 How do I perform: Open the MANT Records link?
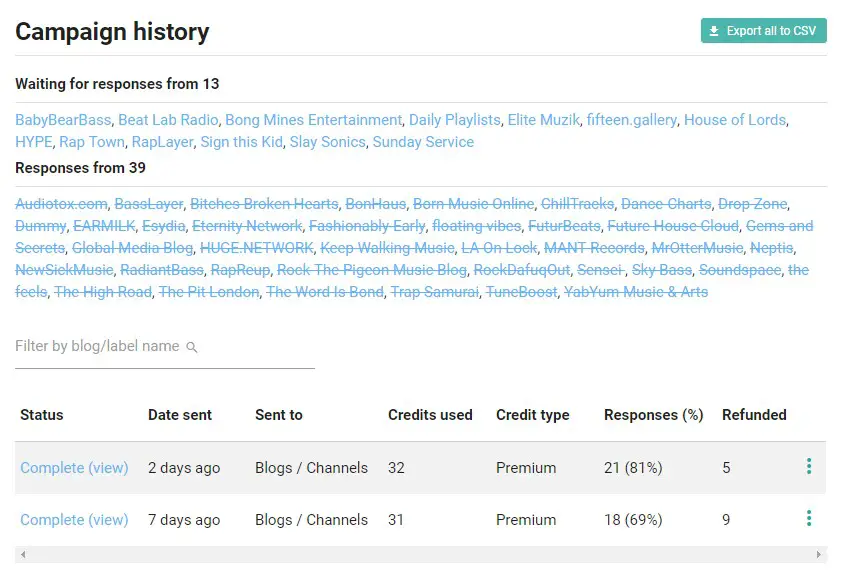[594, 247]
